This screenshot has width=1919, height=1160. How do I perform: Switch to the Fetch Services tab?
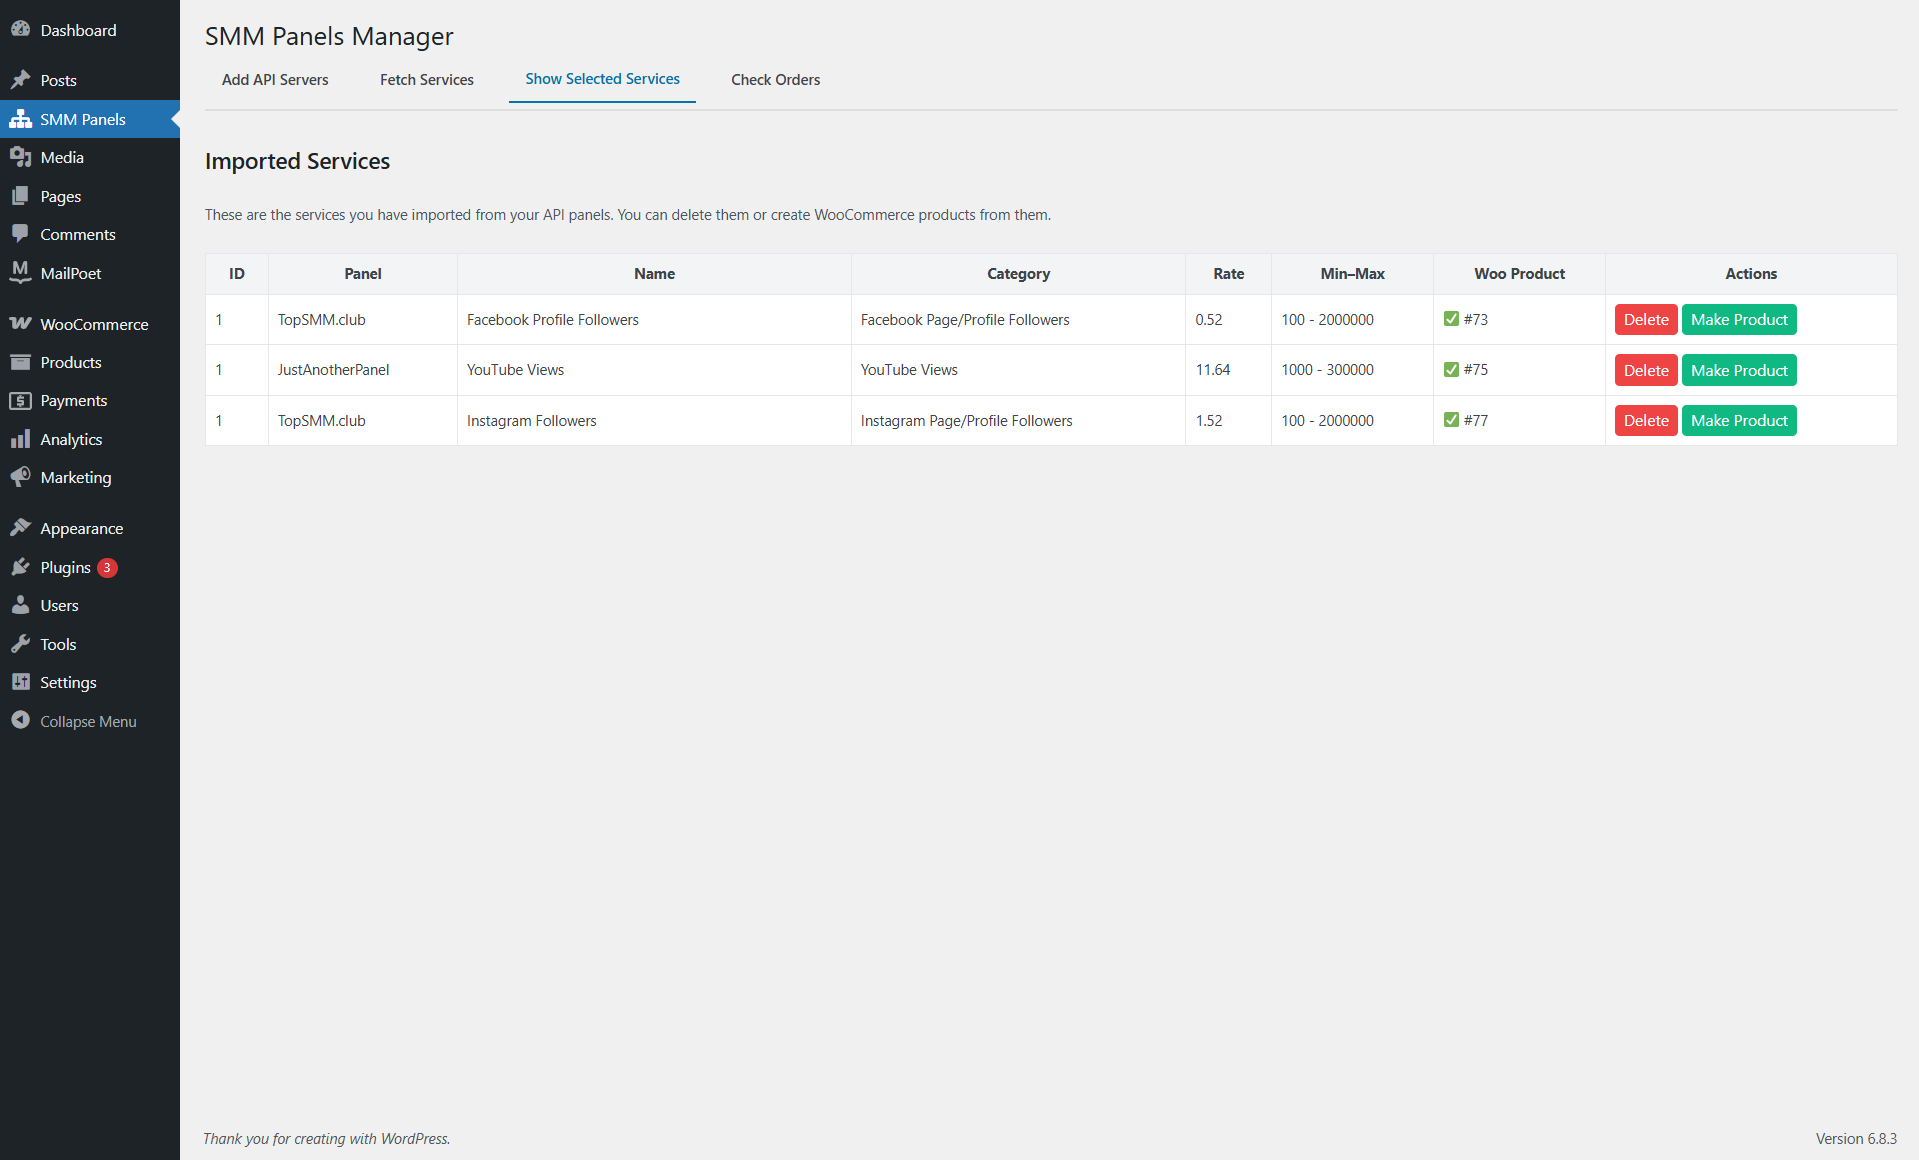(426, 80)
